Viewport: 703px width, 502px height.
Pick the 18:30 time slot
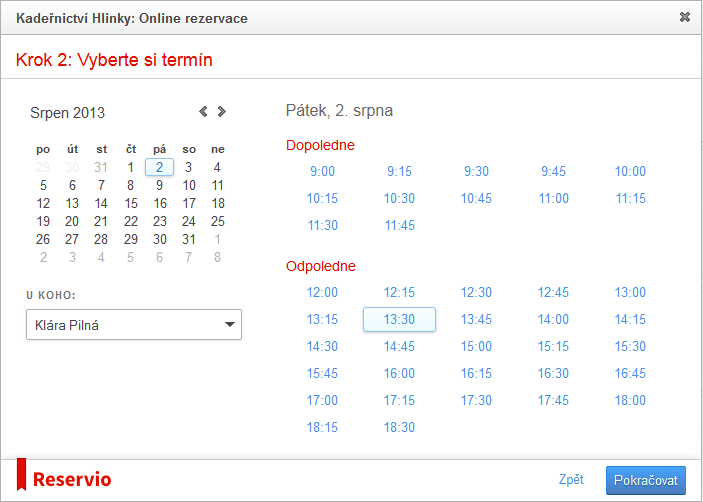pos(399,428)
